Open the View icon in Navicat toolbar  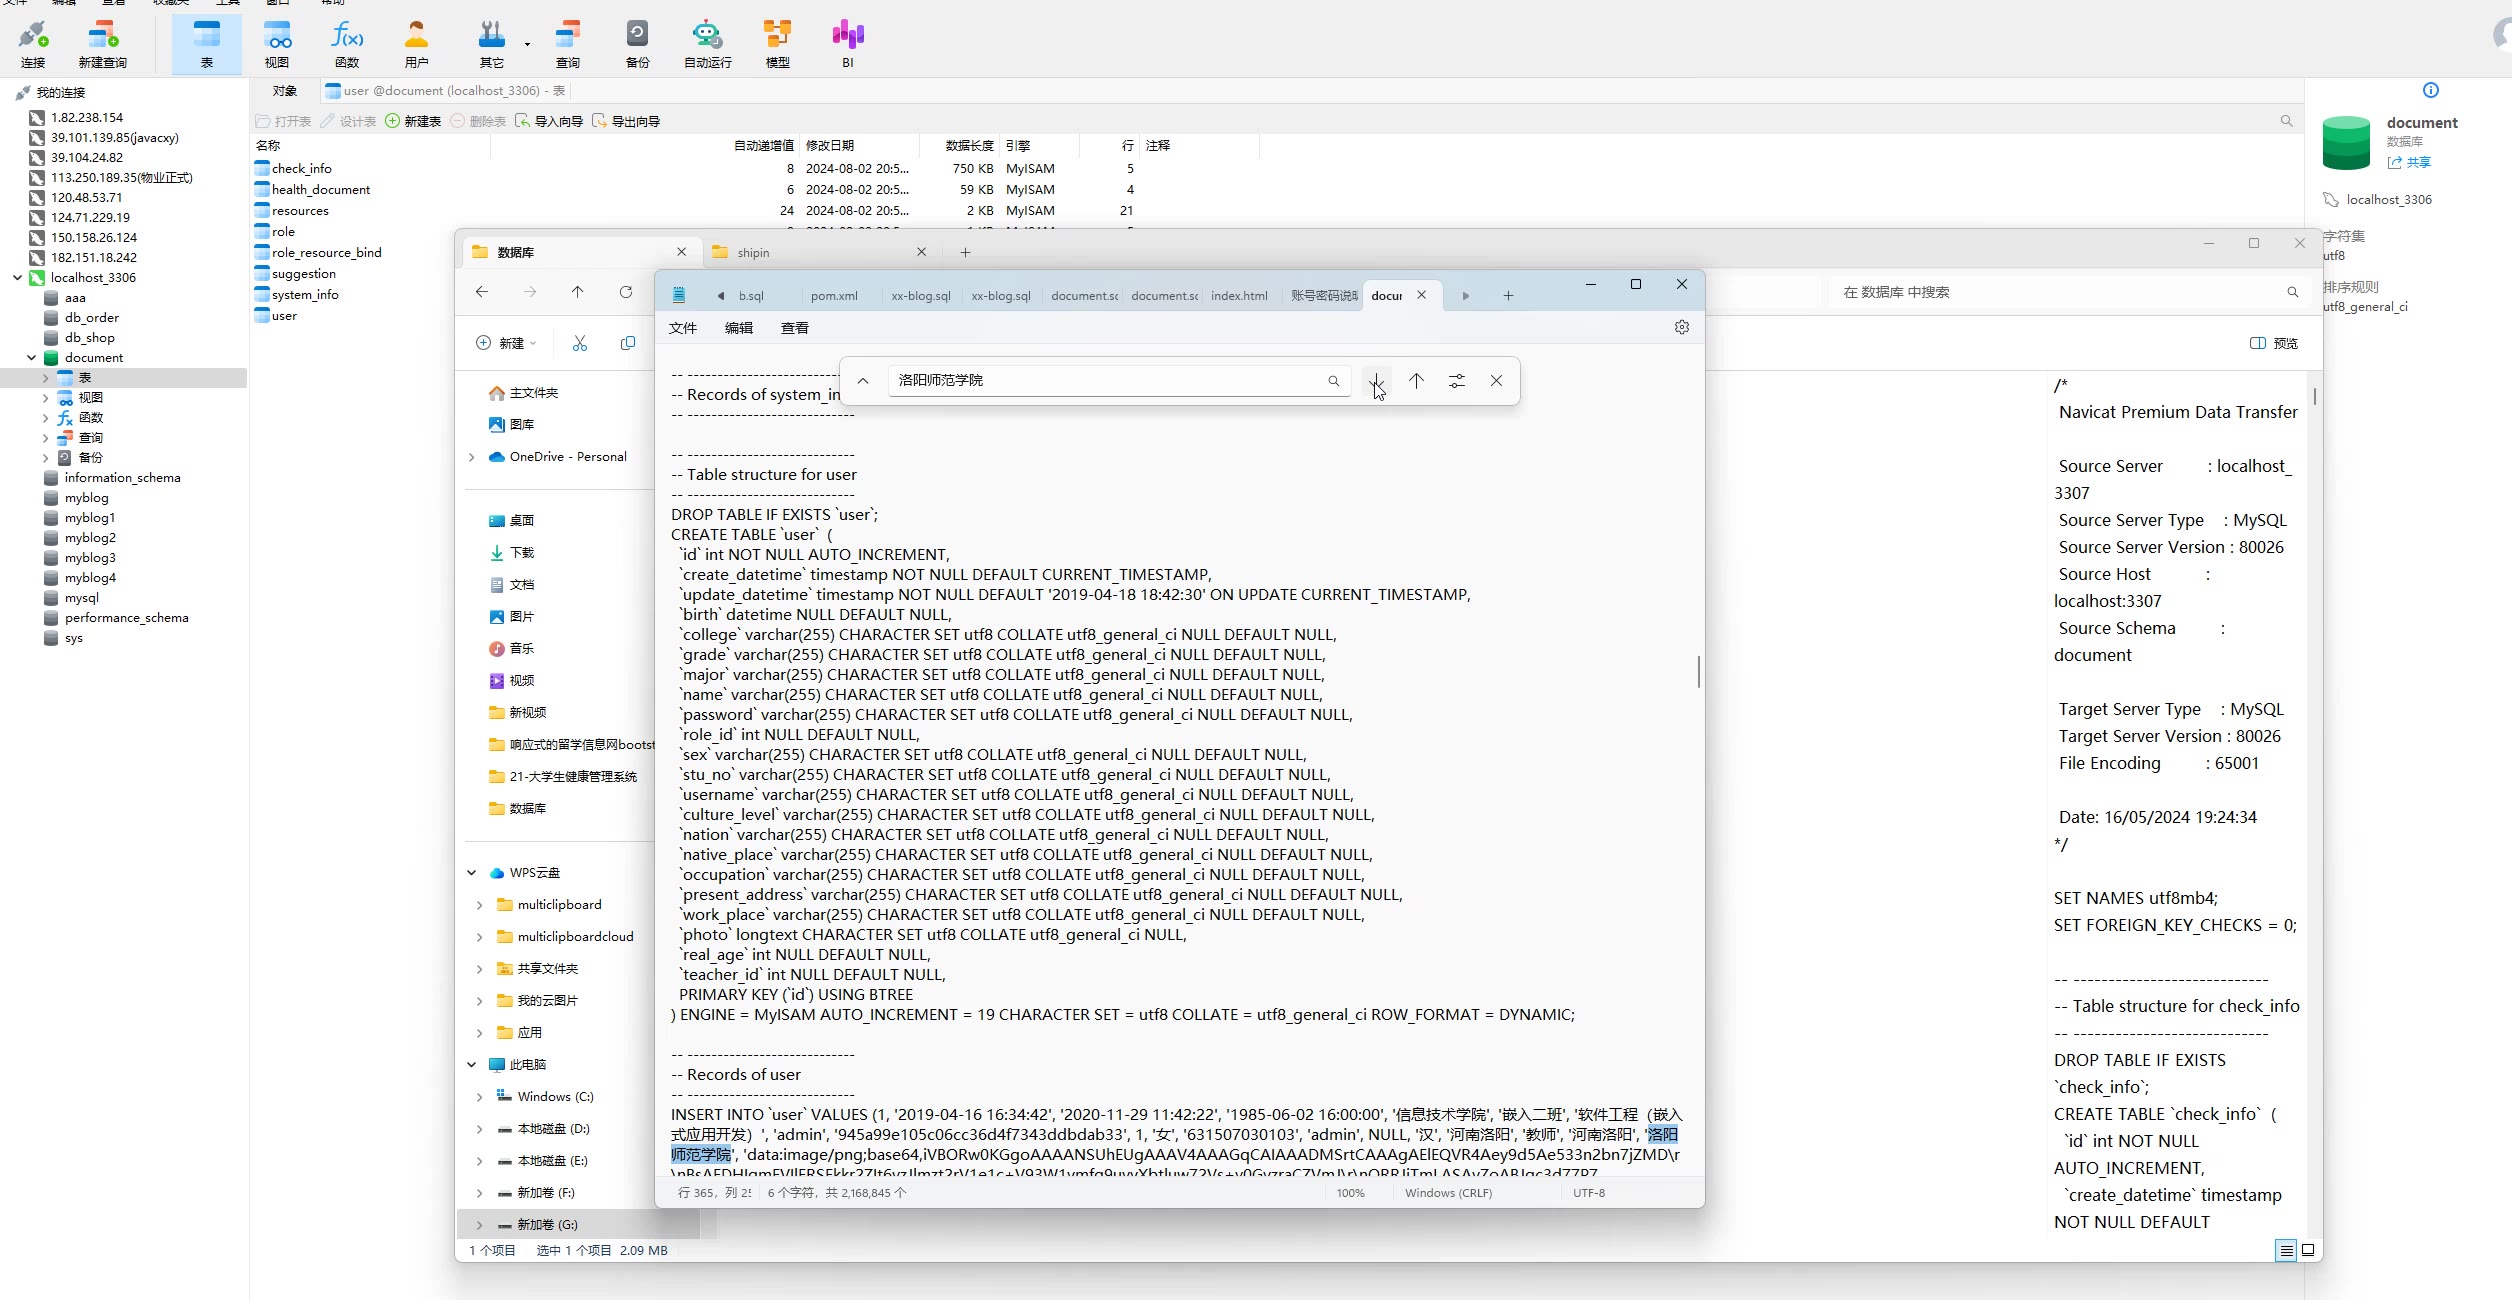click(x=277, y=44)
